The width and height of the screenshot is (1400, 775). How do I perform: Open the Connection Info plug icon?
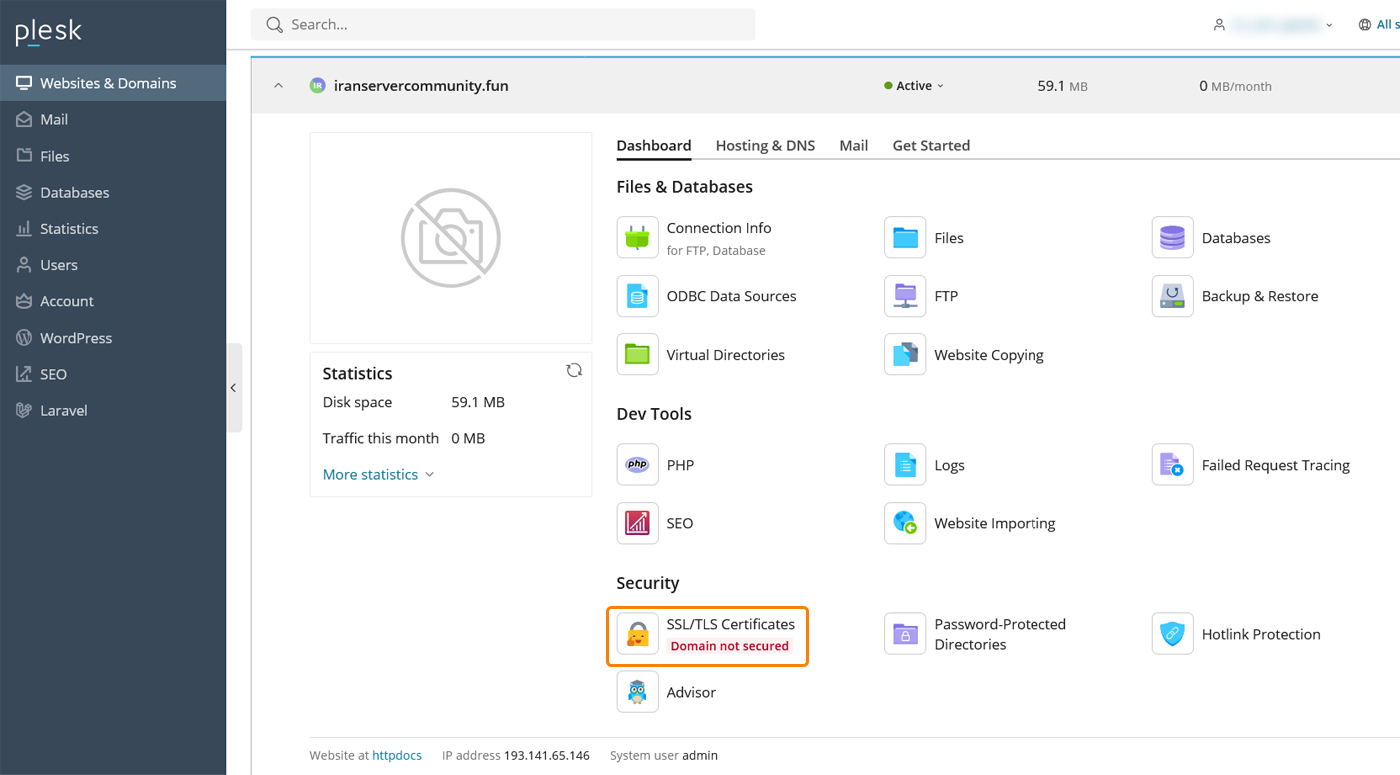637,238
